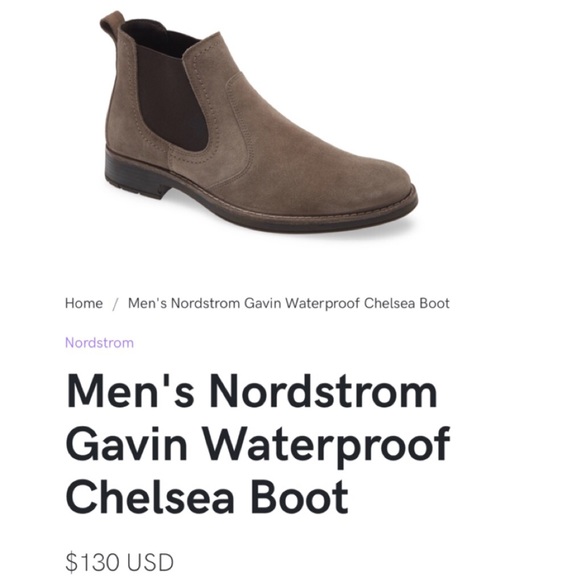Click the word 'Waterproof' in the heading

point(327,444)
